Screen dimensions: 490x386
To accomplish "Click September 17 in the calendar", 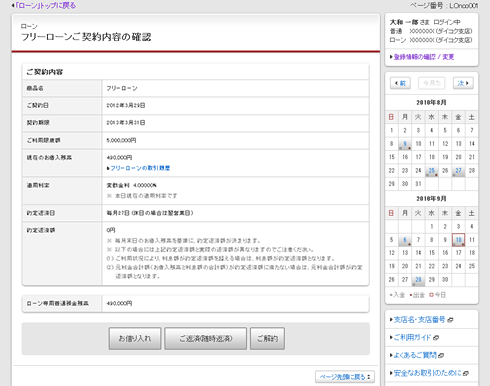I will point(458,253).
